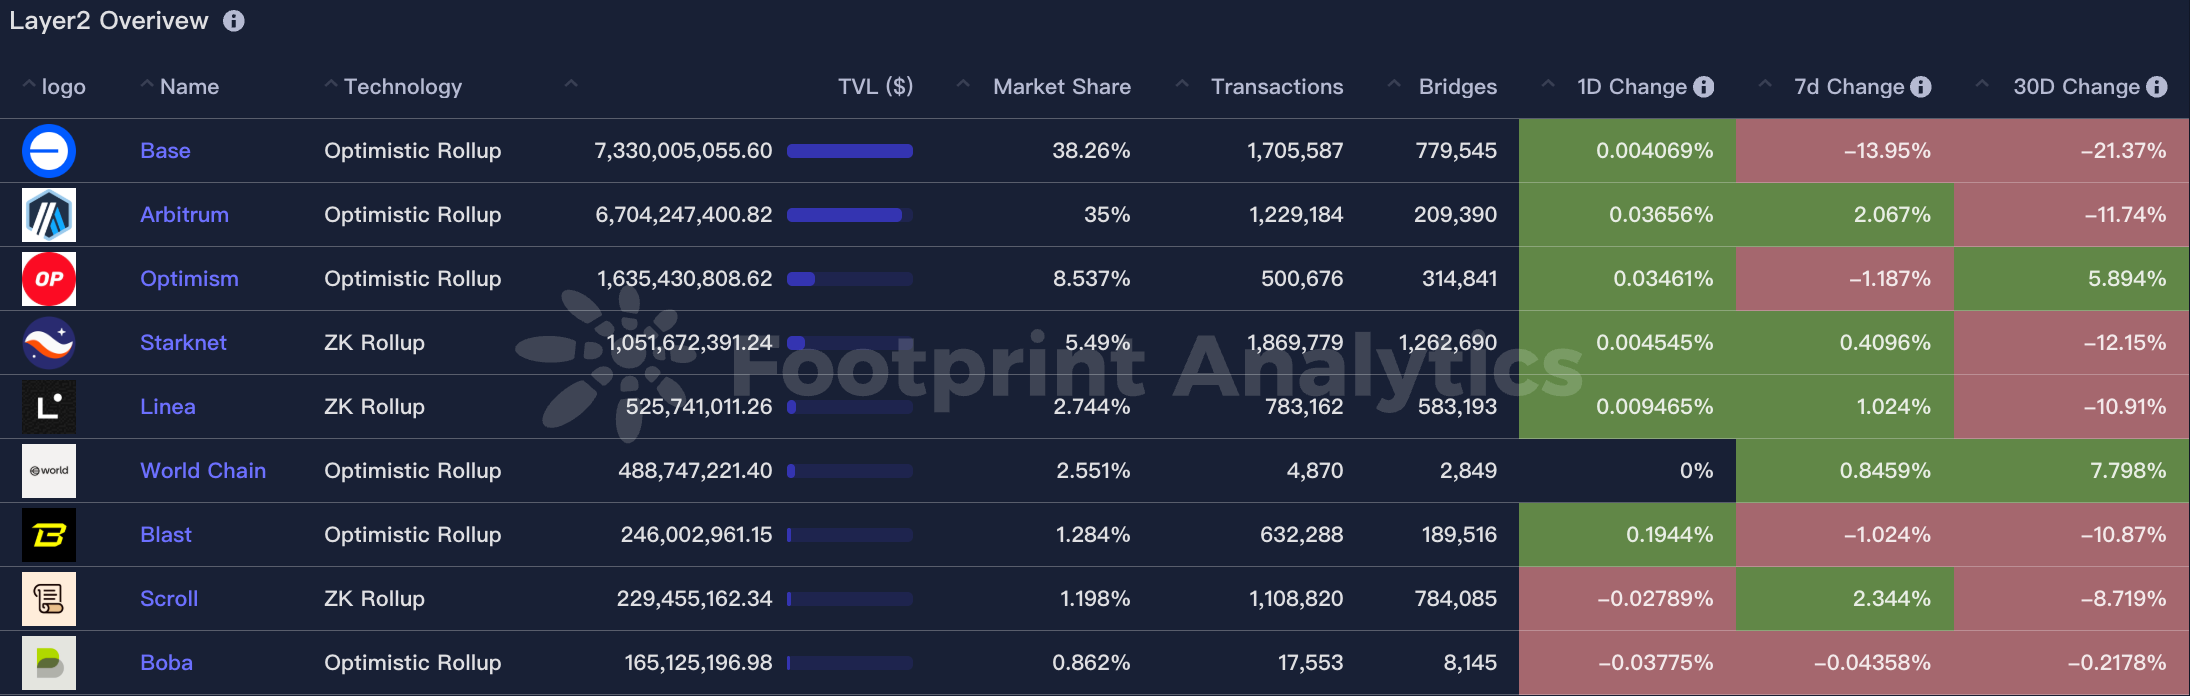The height and width of the screenshot is (696, 2190).
Task: Click Boba's 30D Change cell
Action: tap(2070, 663)
